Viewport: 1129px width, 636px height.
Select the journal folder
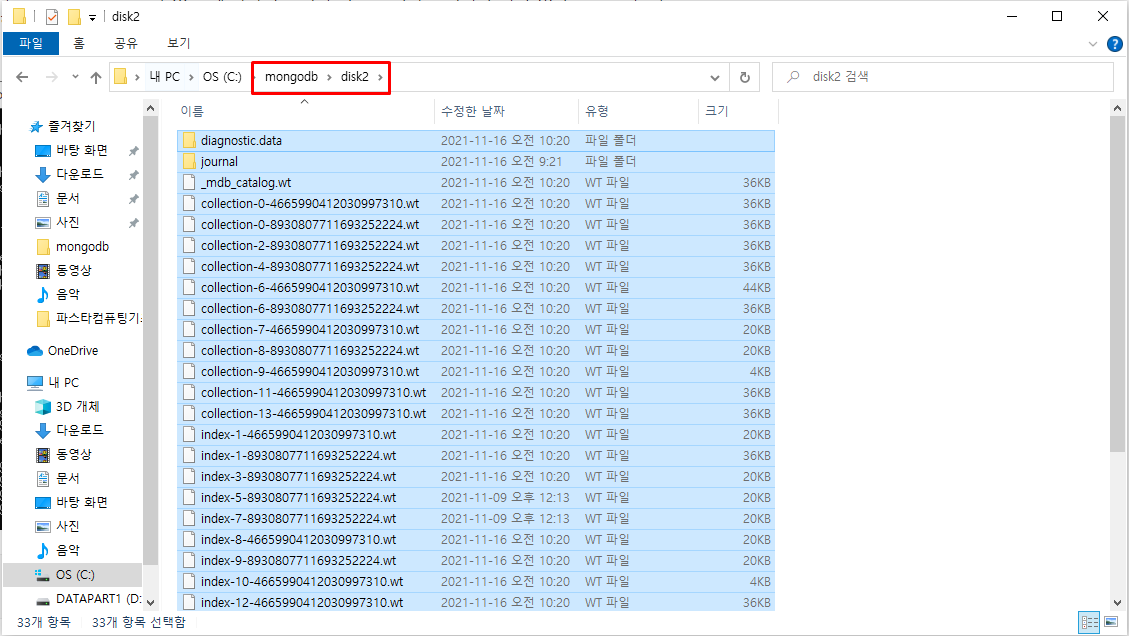[x=475, y=161]
